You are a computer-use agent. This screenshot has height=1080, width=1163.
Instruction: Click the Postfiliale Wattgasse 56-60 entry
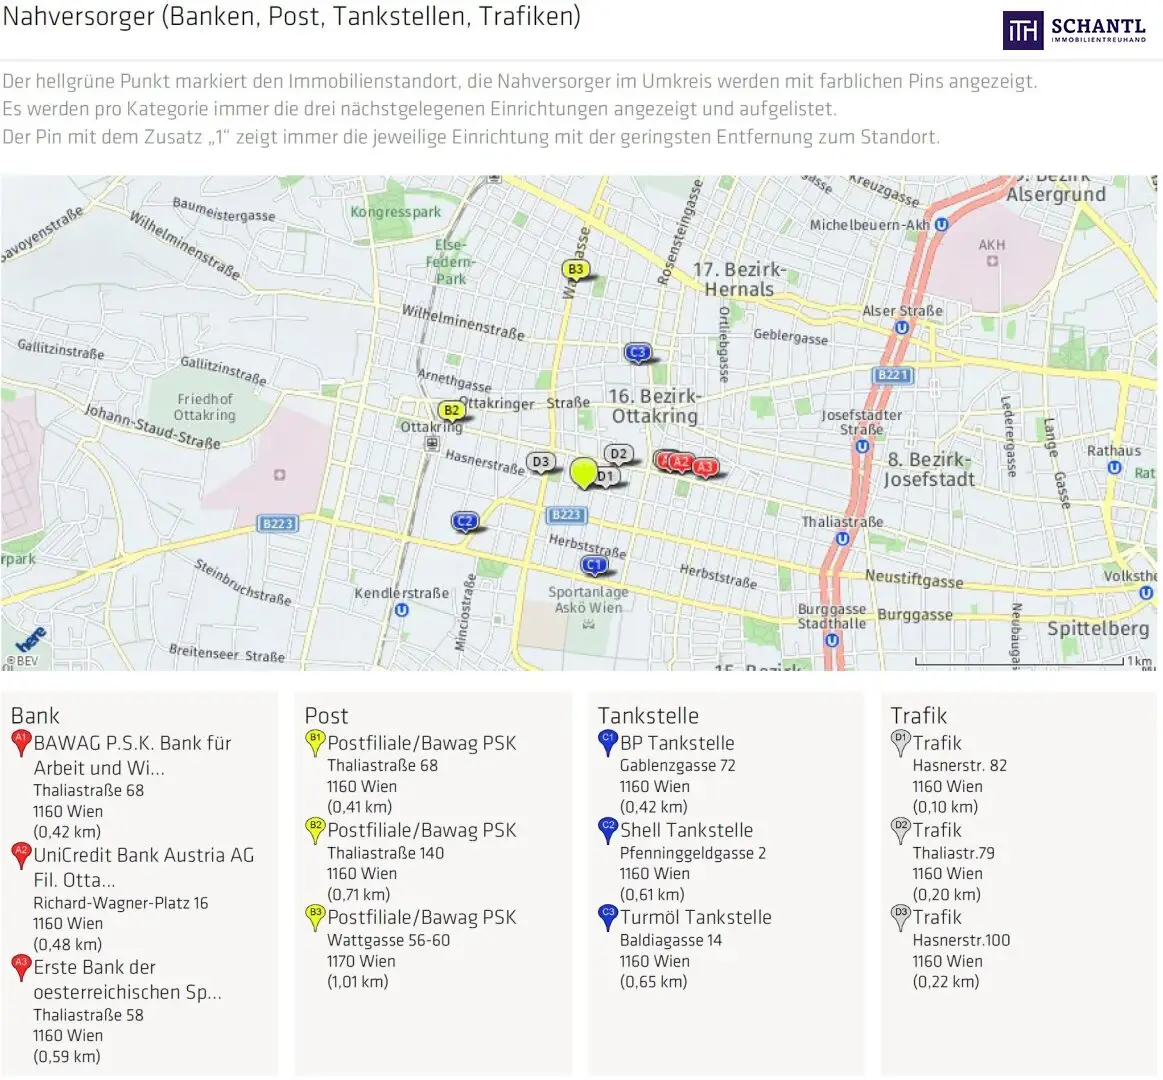pyautogui.click(x=411, y=949)
